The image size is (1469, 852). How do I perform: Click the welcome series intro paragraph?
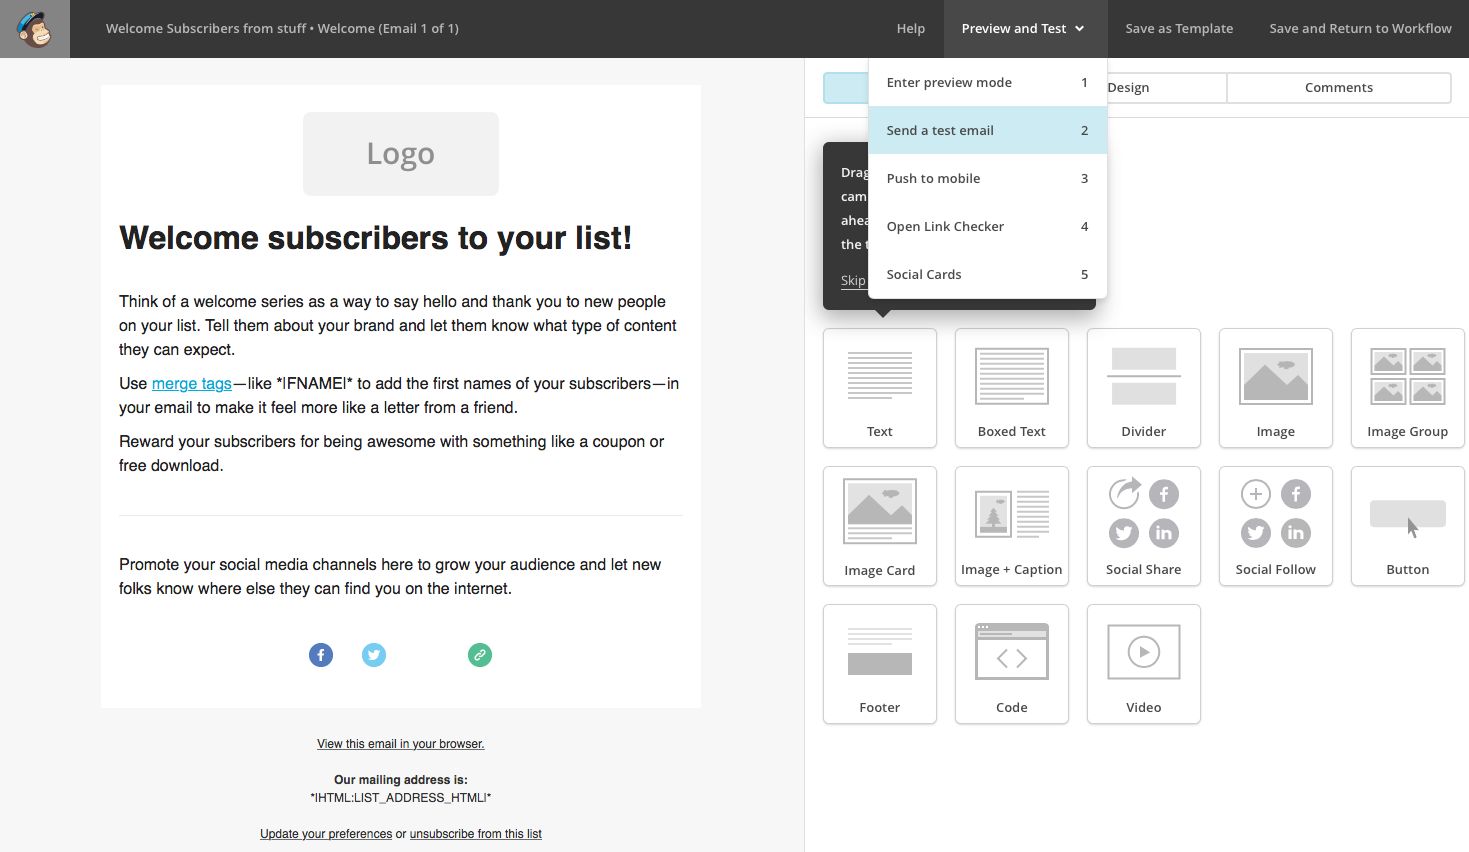[x=399, y=326]
